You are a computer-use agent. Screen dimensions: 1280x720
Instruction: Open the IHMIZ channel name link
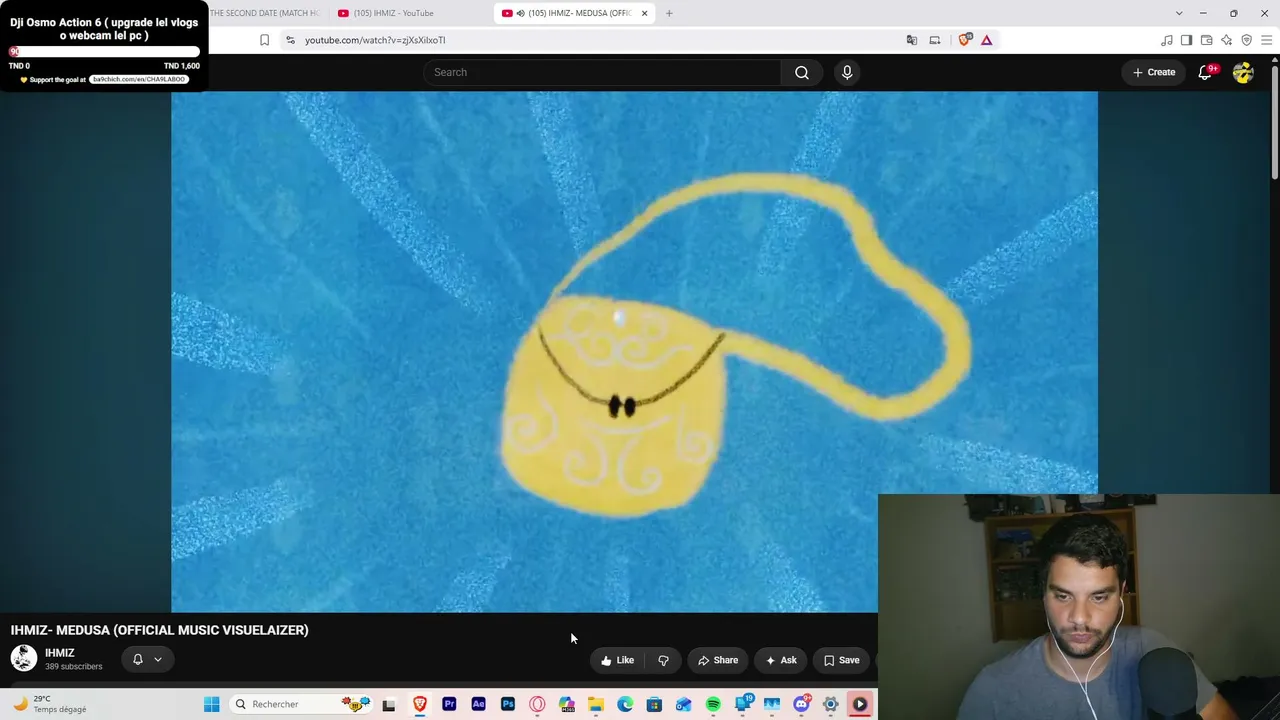click(x=60, y=653)
